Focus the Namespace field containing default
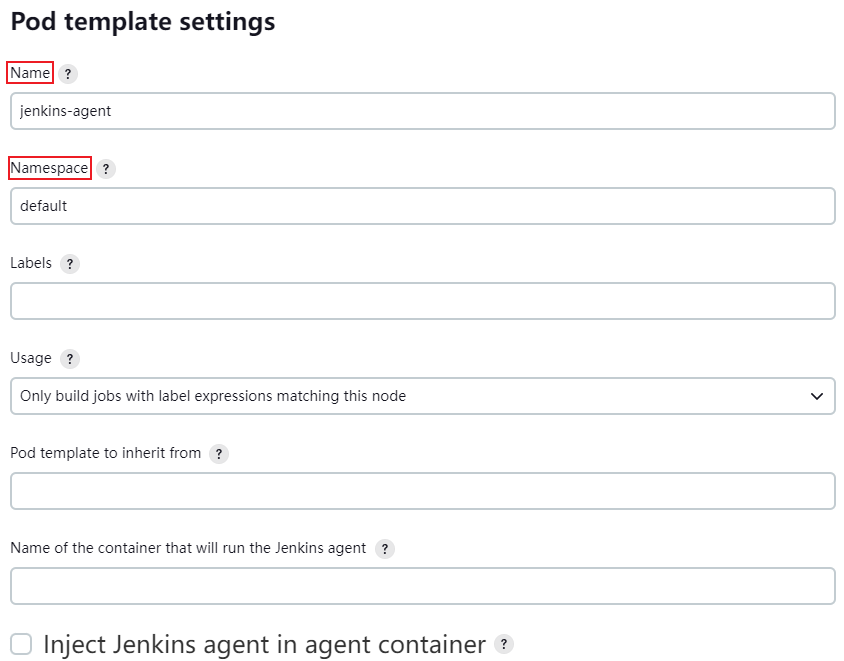844x661 pixels. (x=423, y=206)
